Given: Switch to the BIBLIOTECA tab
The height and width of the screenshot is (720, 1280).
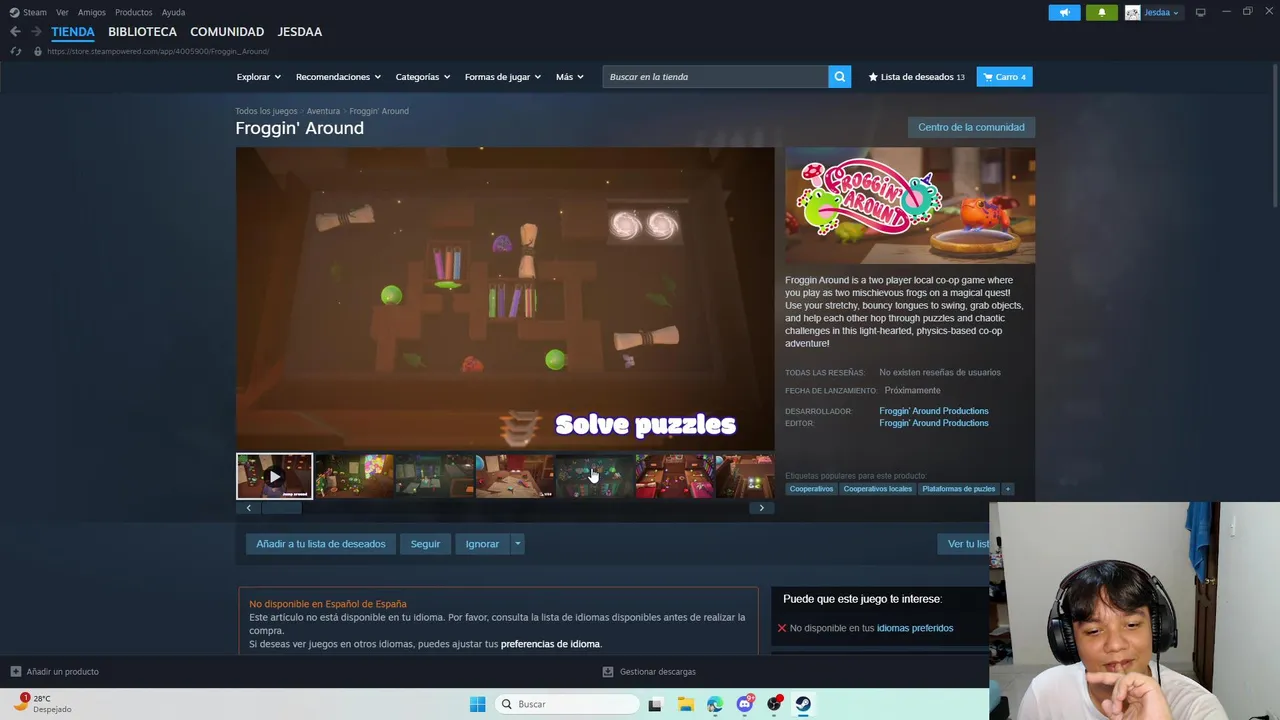Looking at the screenshot, I should point(142,32).
